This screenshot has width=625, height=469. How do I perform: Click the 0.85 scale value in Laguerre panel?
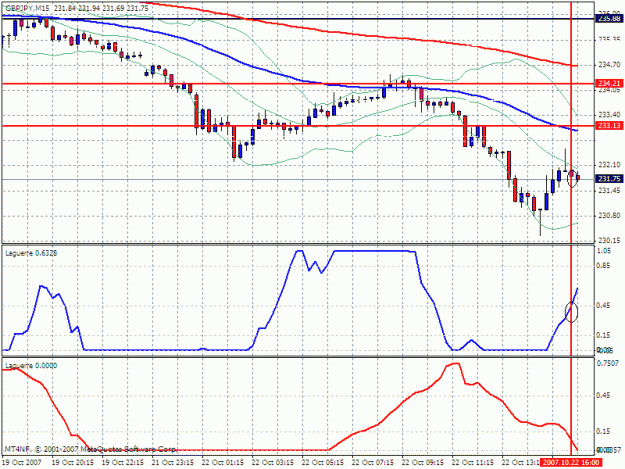click(603, 266)
